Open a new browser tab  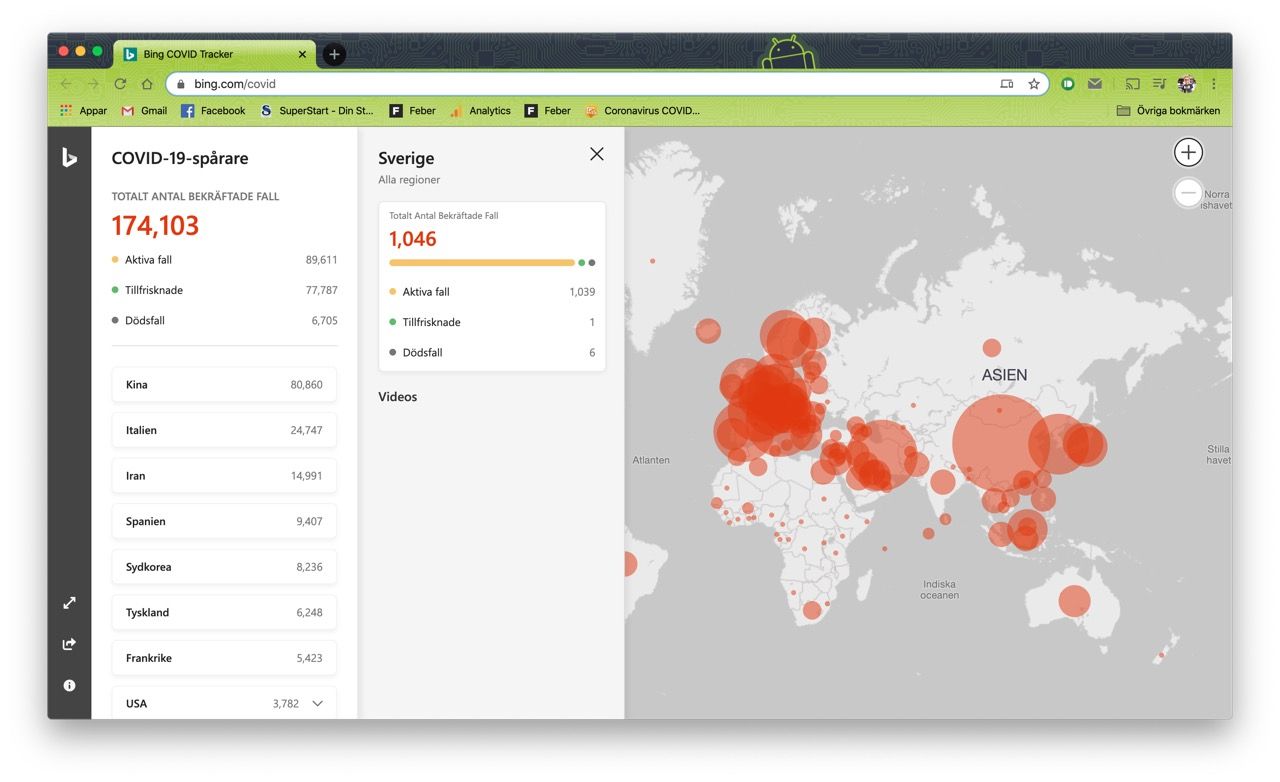point(334,54)
